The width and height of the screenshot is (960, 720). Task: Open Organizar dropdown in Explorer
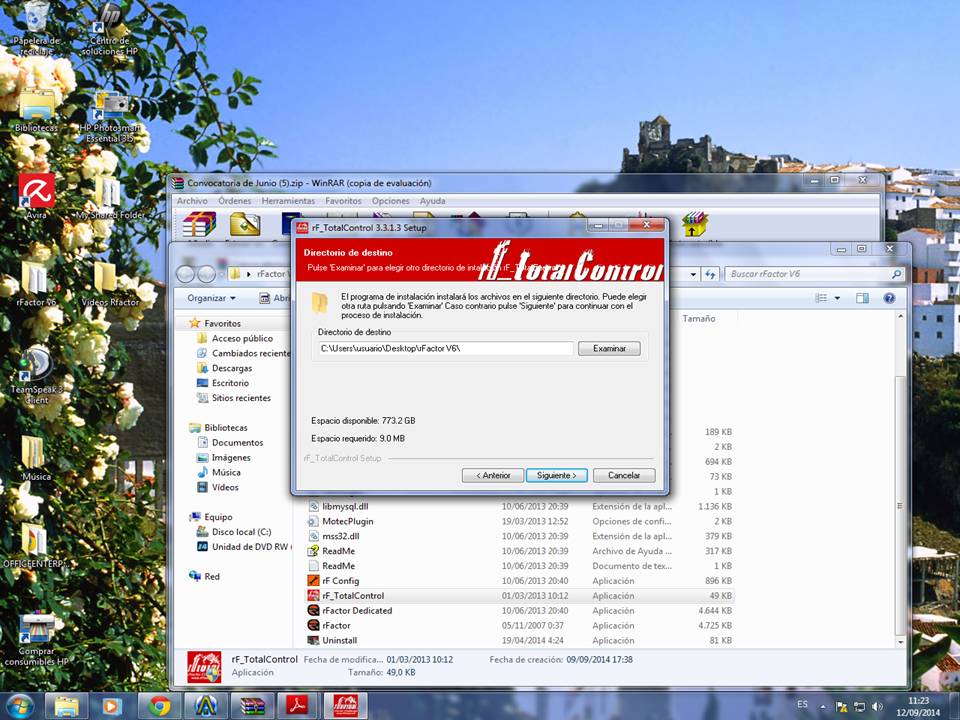click(212, 298)
